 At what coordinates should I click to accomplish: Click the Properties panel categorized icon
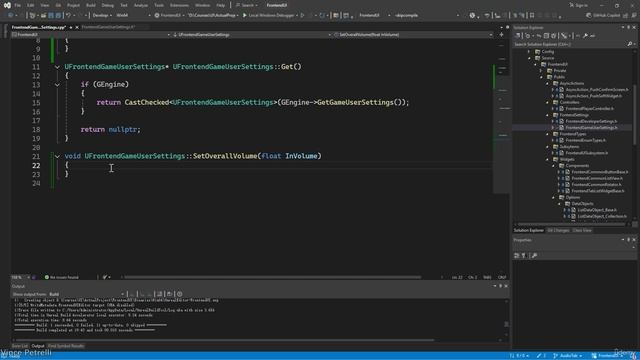click(517, 256)
